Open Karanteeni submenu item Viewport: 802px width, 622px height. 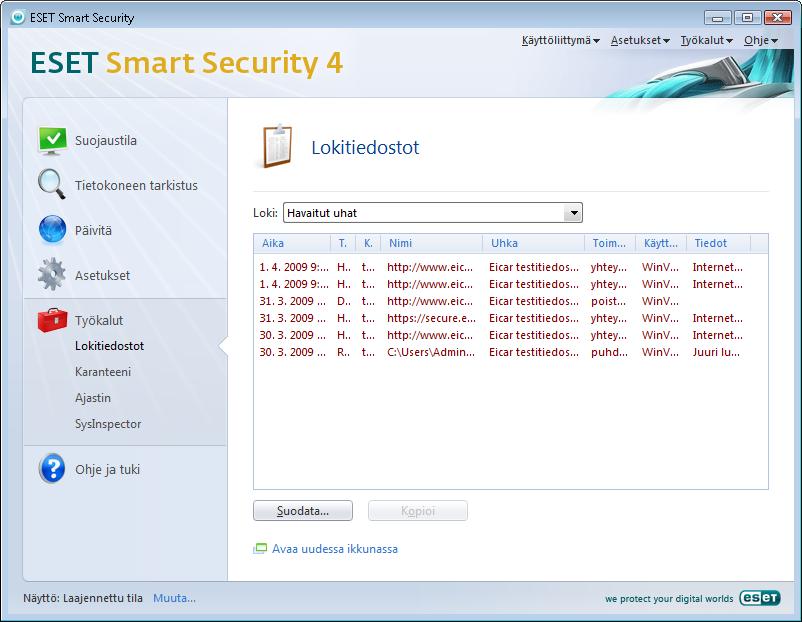click(x=103, y=372)
